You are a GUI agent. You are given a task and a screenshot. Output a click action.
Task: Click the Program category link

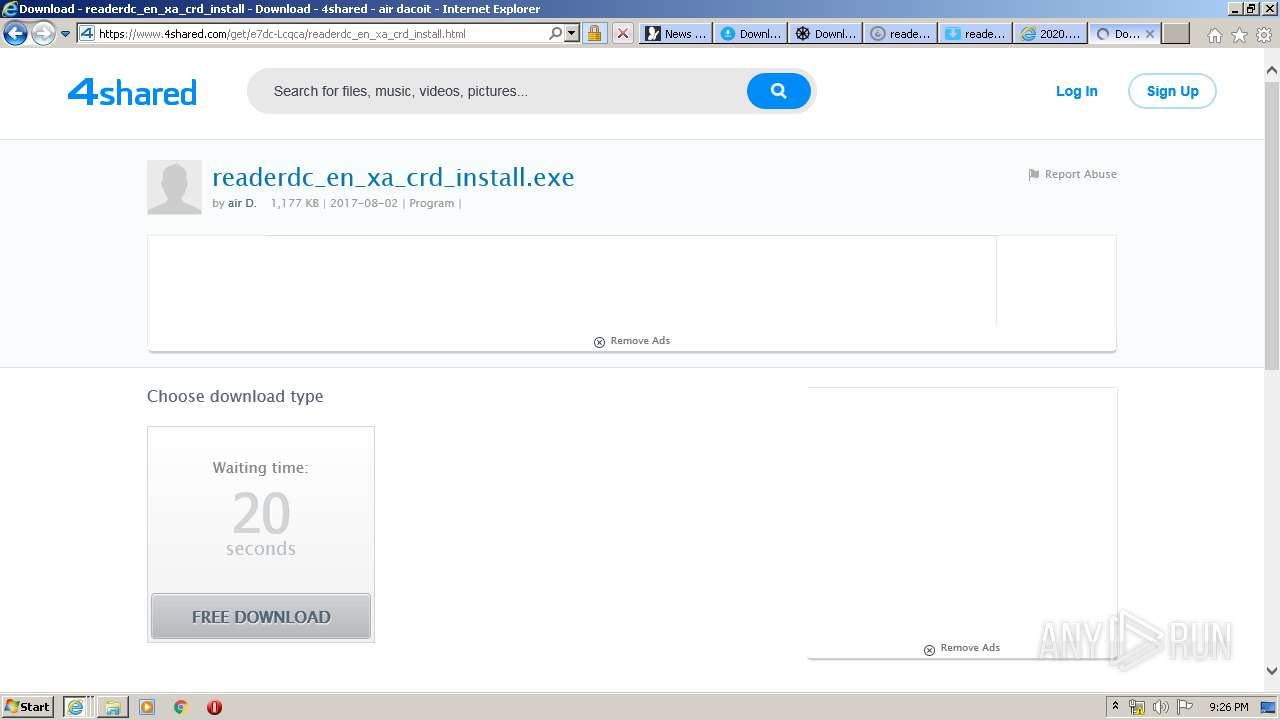pyautogui.click(x=432, y=203)
